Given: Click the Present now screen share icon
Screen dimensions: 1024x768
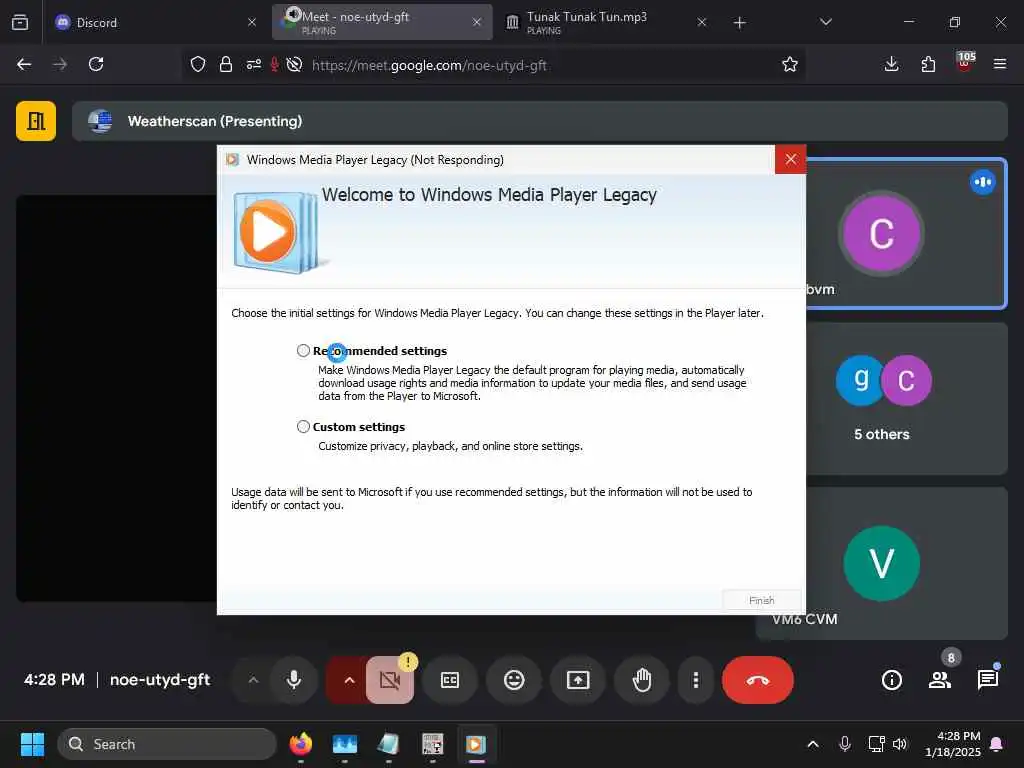Looking at the screenshot, I should [x=578, y=680].
